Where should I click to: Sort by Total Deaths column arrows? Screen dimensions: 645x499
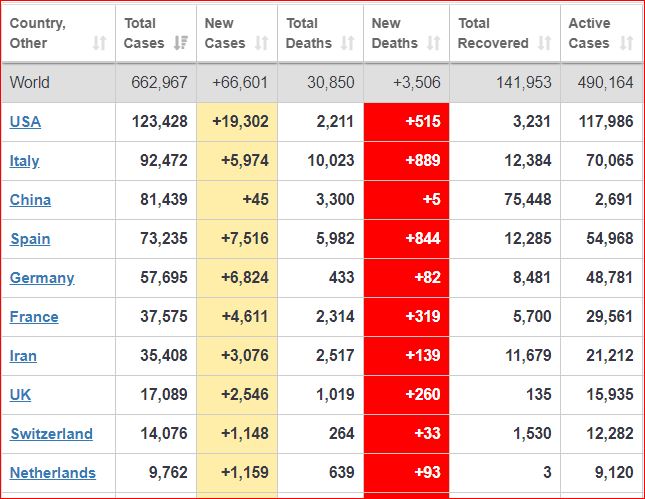[348, 43]
